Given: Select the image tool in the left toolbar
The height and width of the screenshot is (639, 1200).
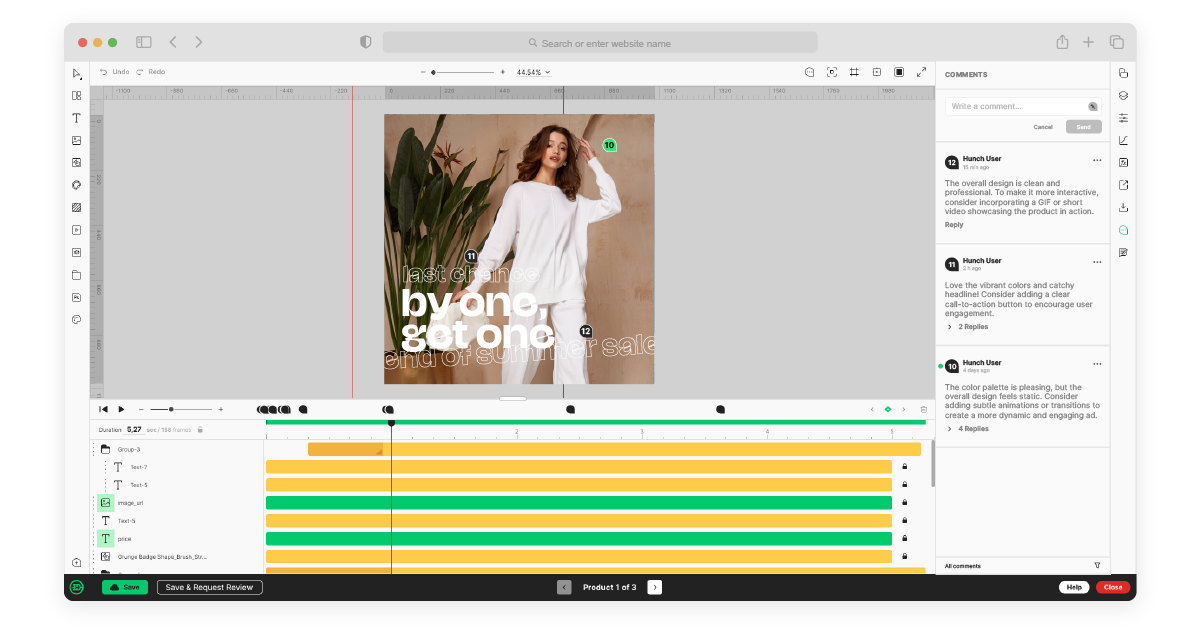Looking at the screenshot, I should tap(75, 140).
